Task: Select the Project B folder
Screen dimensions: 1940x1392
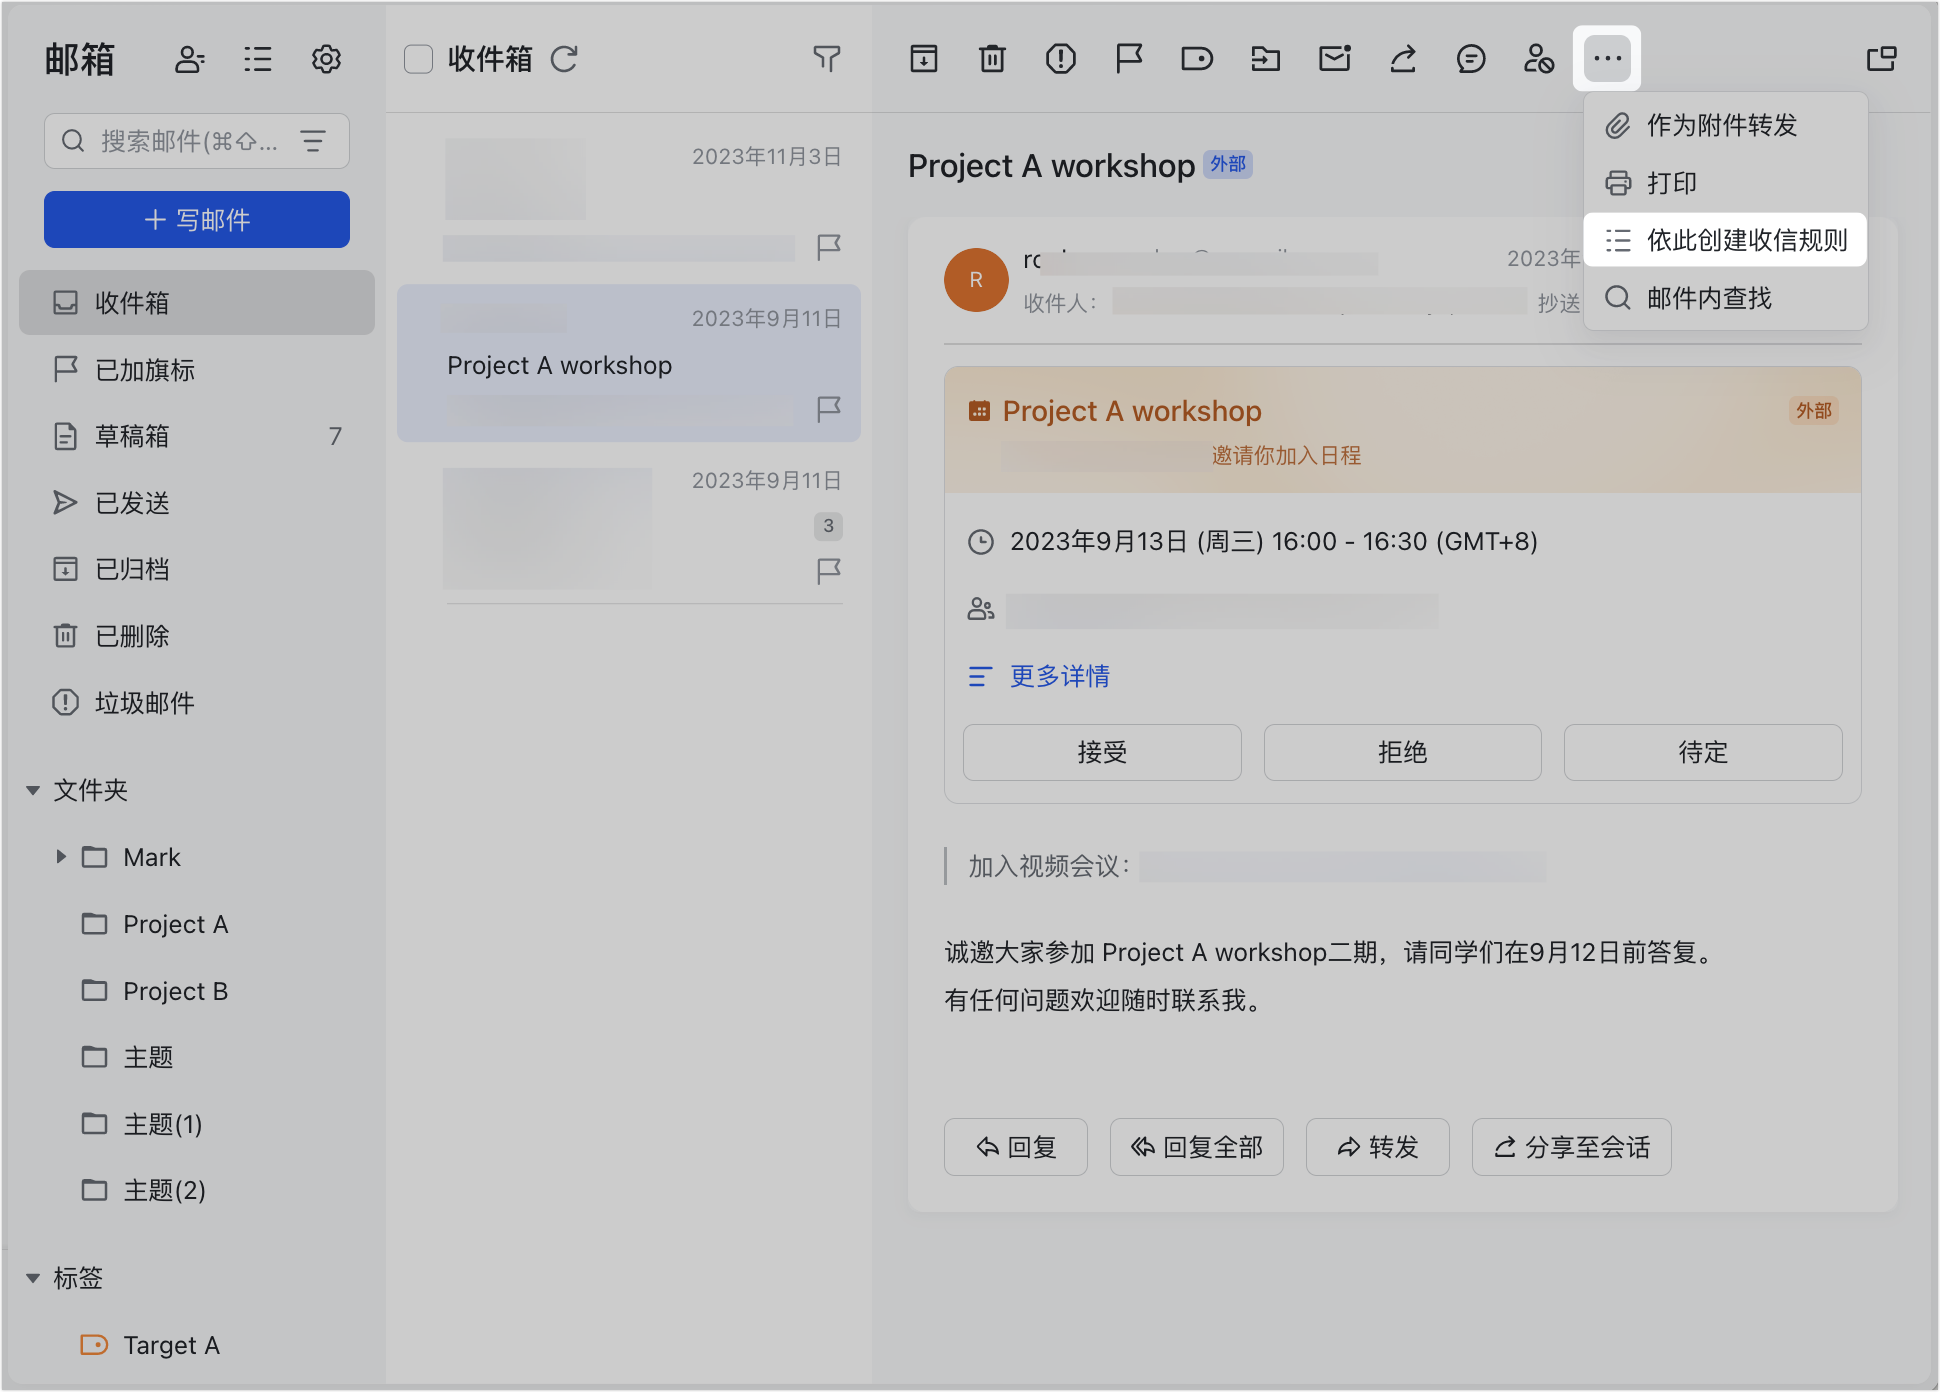Action: (197, 991)
